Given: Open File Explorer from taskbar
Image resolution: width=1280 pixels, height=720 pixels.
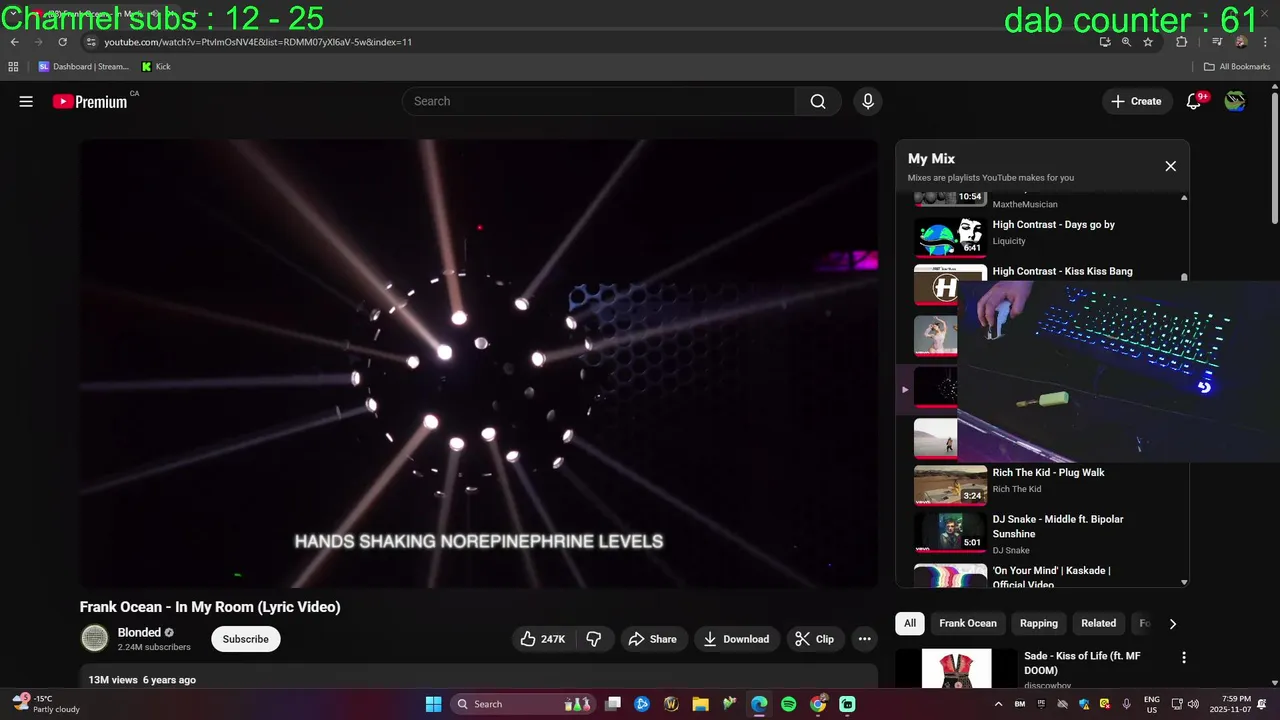Looking at the screenshot, I should (700, 704).
